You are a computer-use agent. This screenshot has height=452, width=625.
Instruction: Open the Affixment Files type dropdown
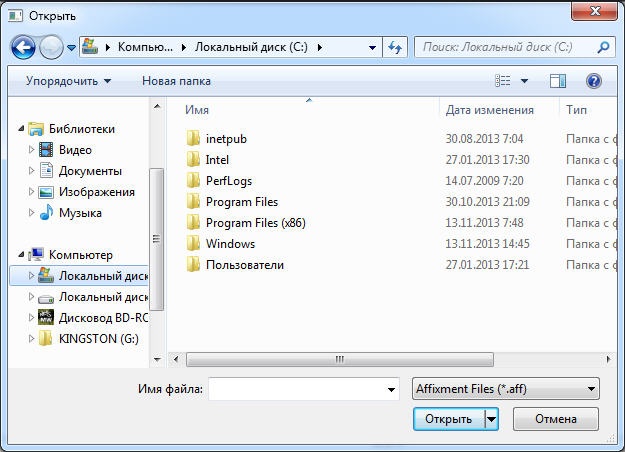[505, 389]
